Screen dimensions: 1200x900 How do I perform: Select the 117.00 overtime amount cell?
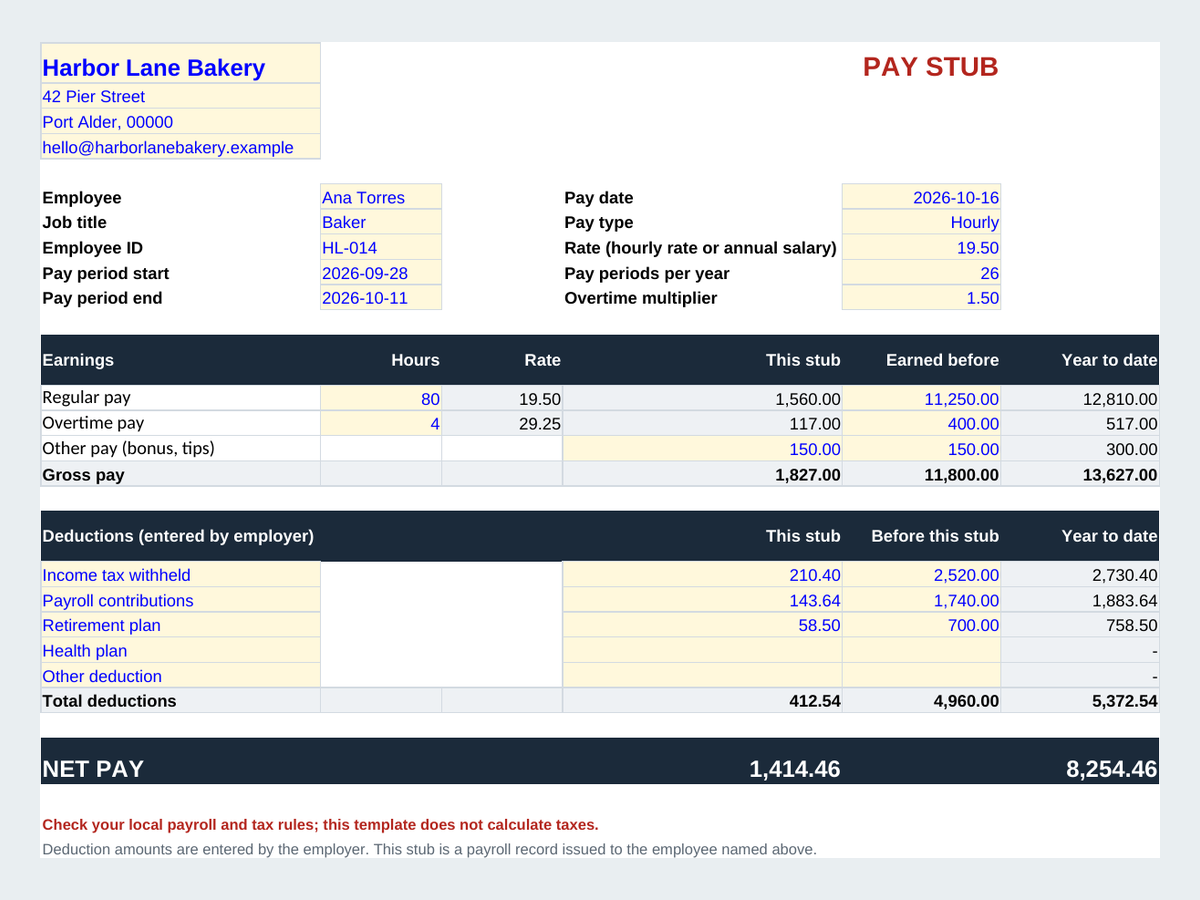(702, 423)
